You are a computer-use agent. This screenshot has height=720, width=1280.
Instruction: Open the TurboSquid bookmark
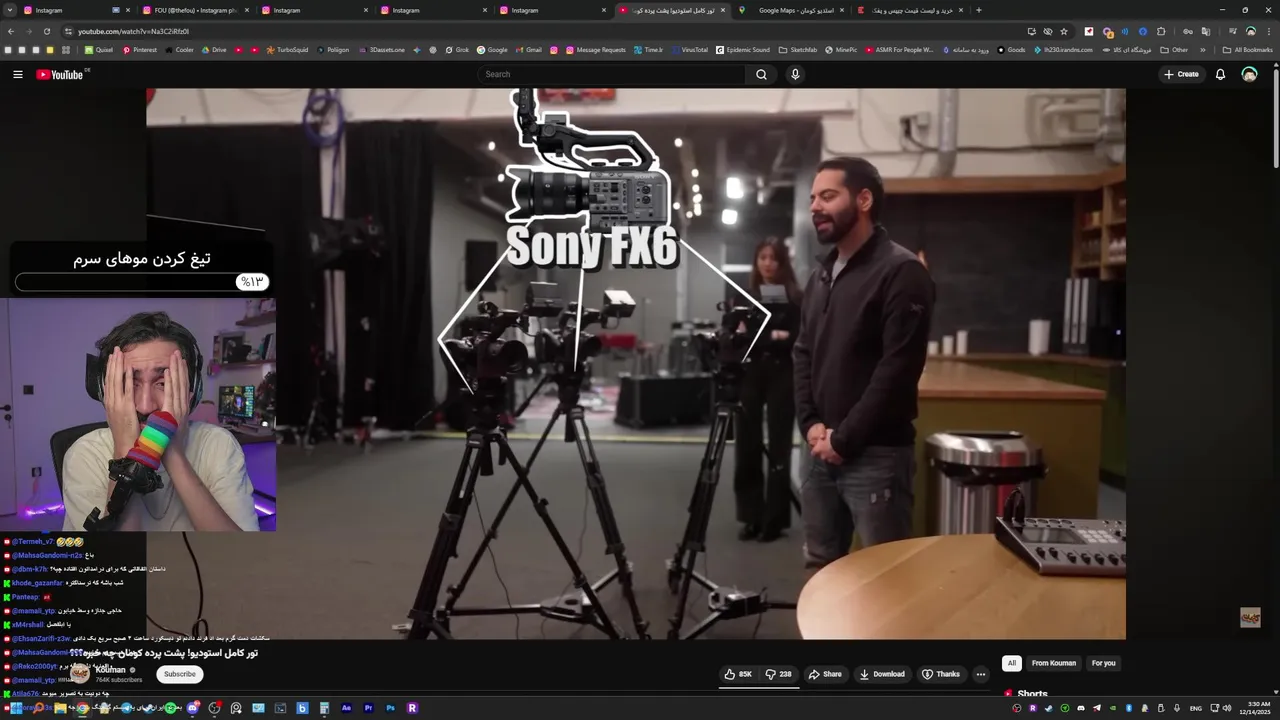[287, 50]
